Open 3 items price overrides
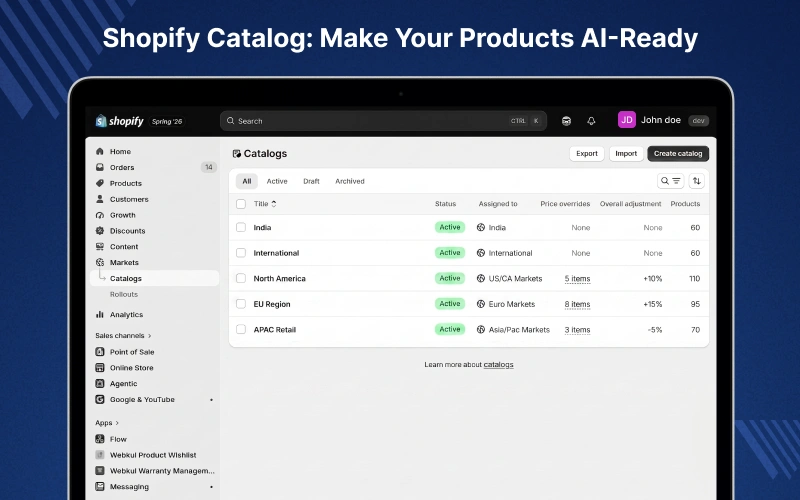The width and height of the screenshot is (800, 500). [x=577, y=330]
